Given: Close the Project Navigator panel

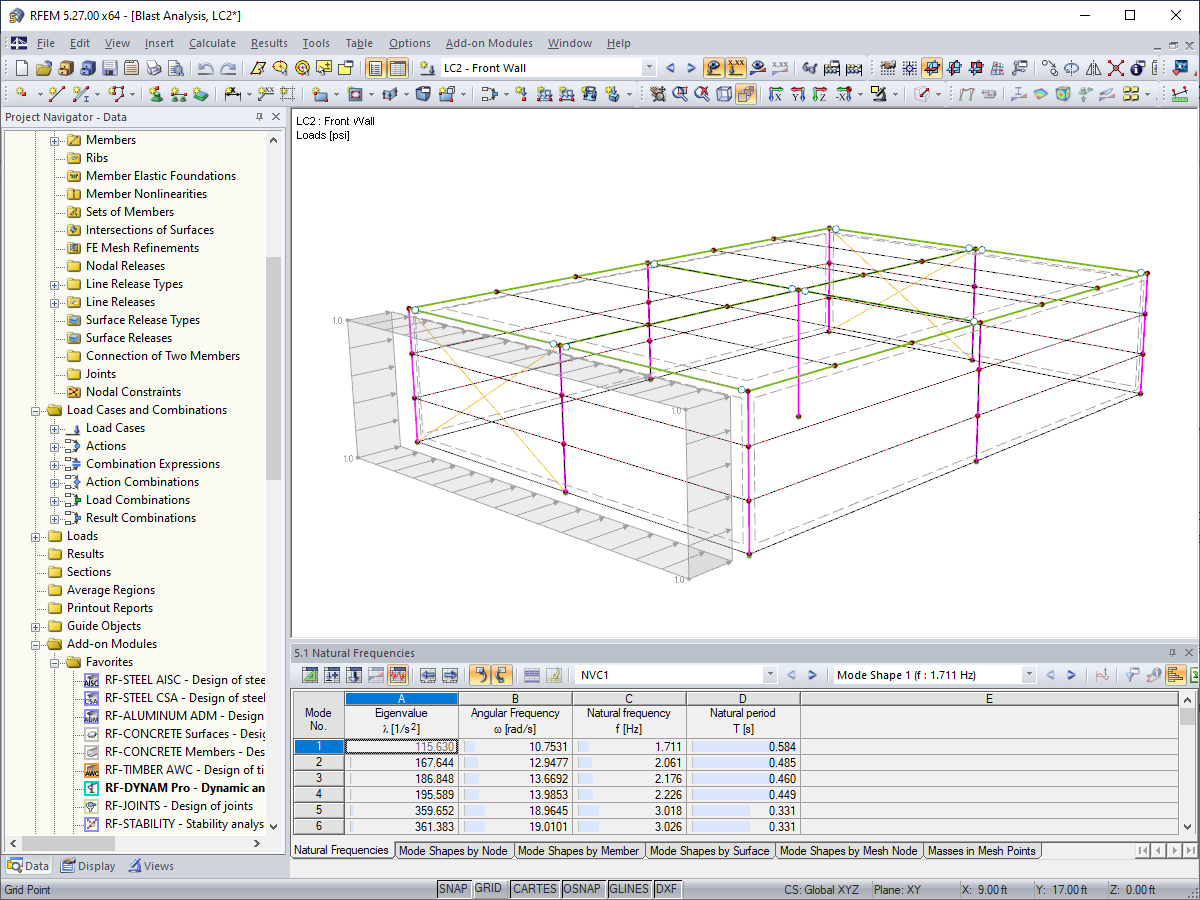Looking at the screenshot, I should point(277,117).
